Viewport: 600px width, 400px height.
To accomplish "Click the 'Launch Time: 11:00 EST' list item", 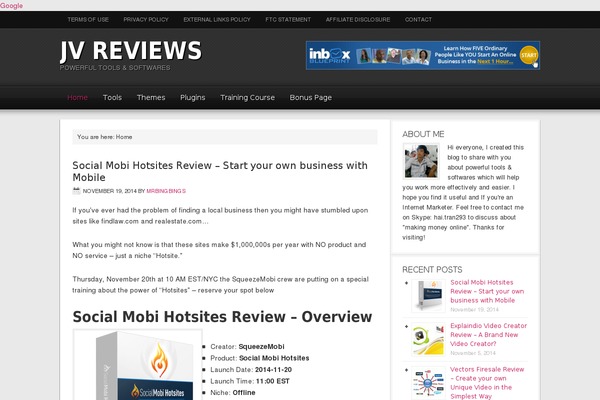I will tap(250, 381).
